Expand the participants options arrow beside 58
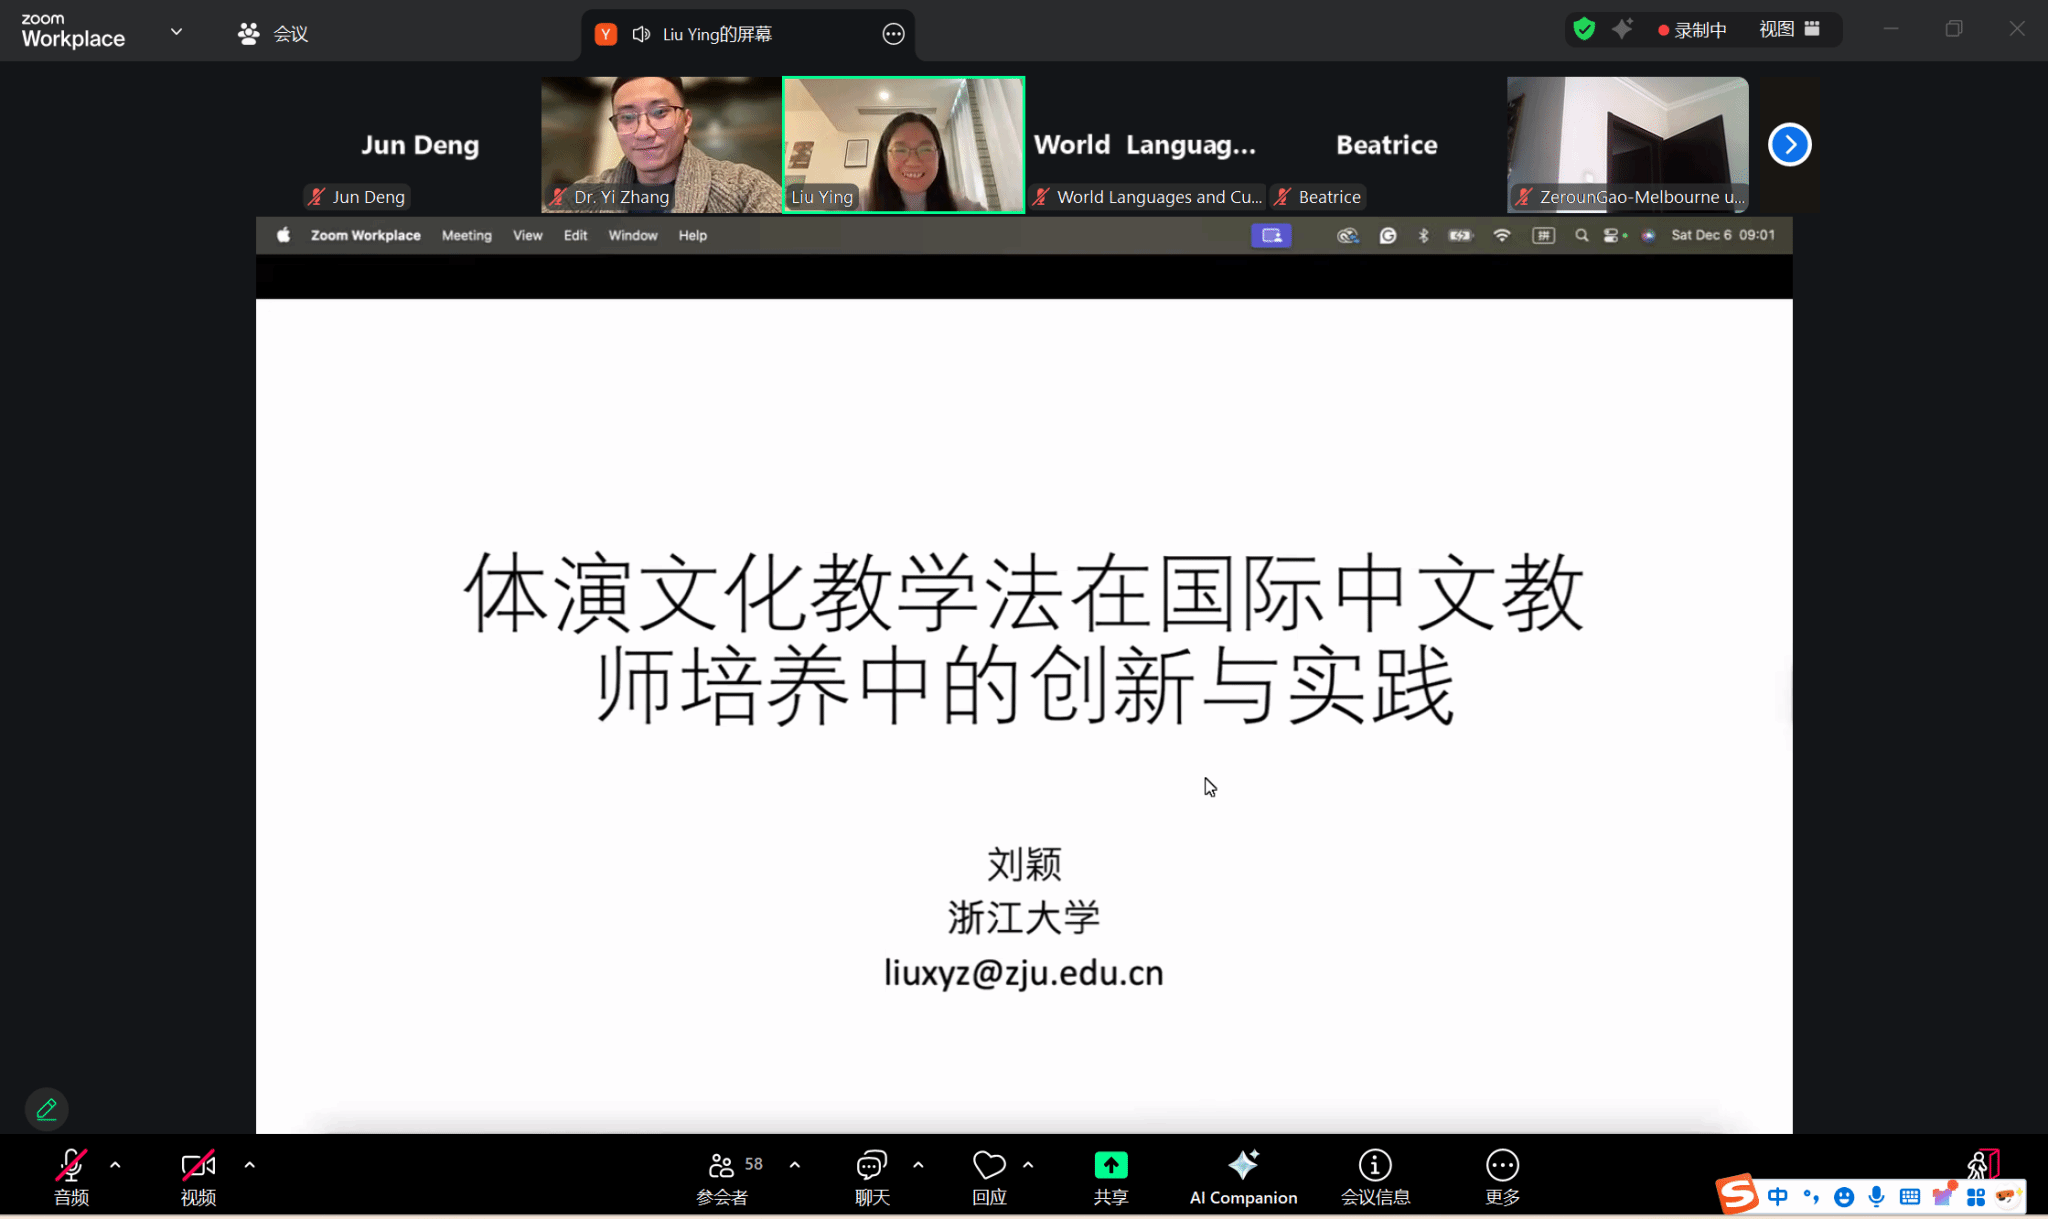 [x=795, y=1165]
